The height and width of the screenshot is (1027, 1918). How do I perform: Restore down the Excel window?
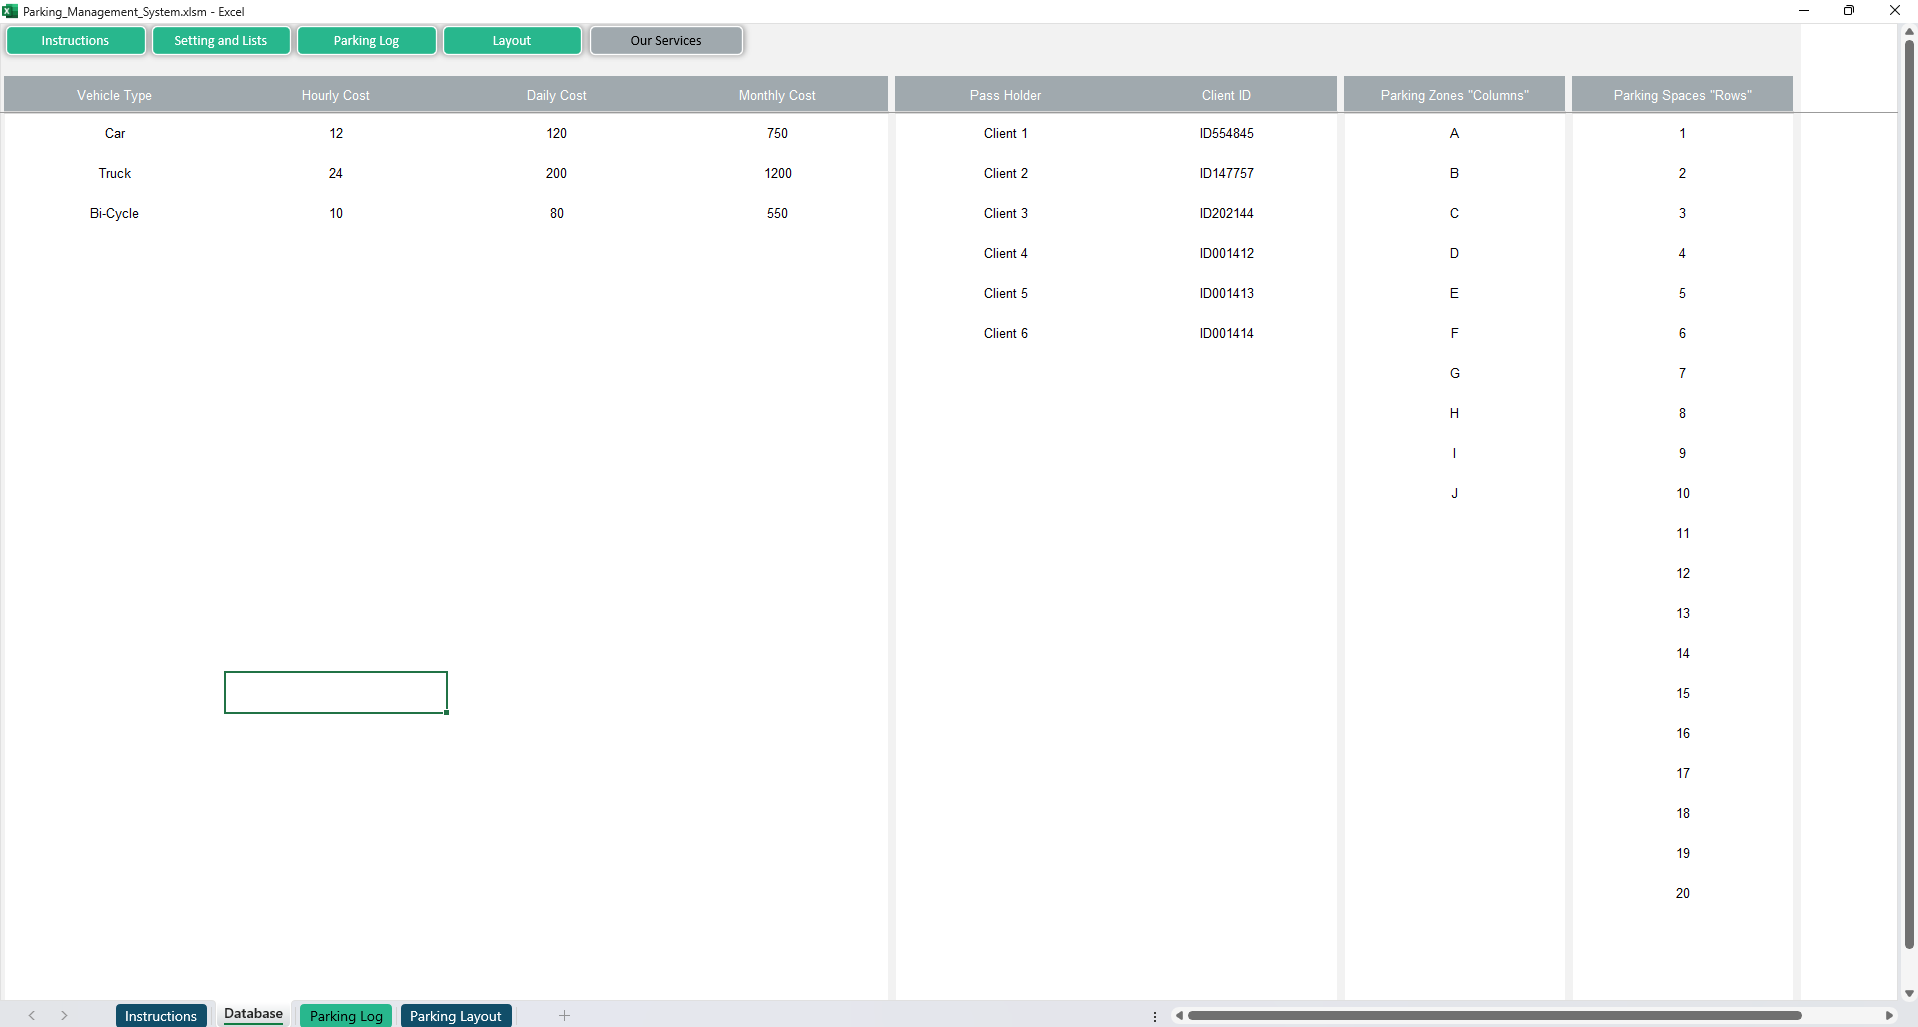click(1849, 11)
